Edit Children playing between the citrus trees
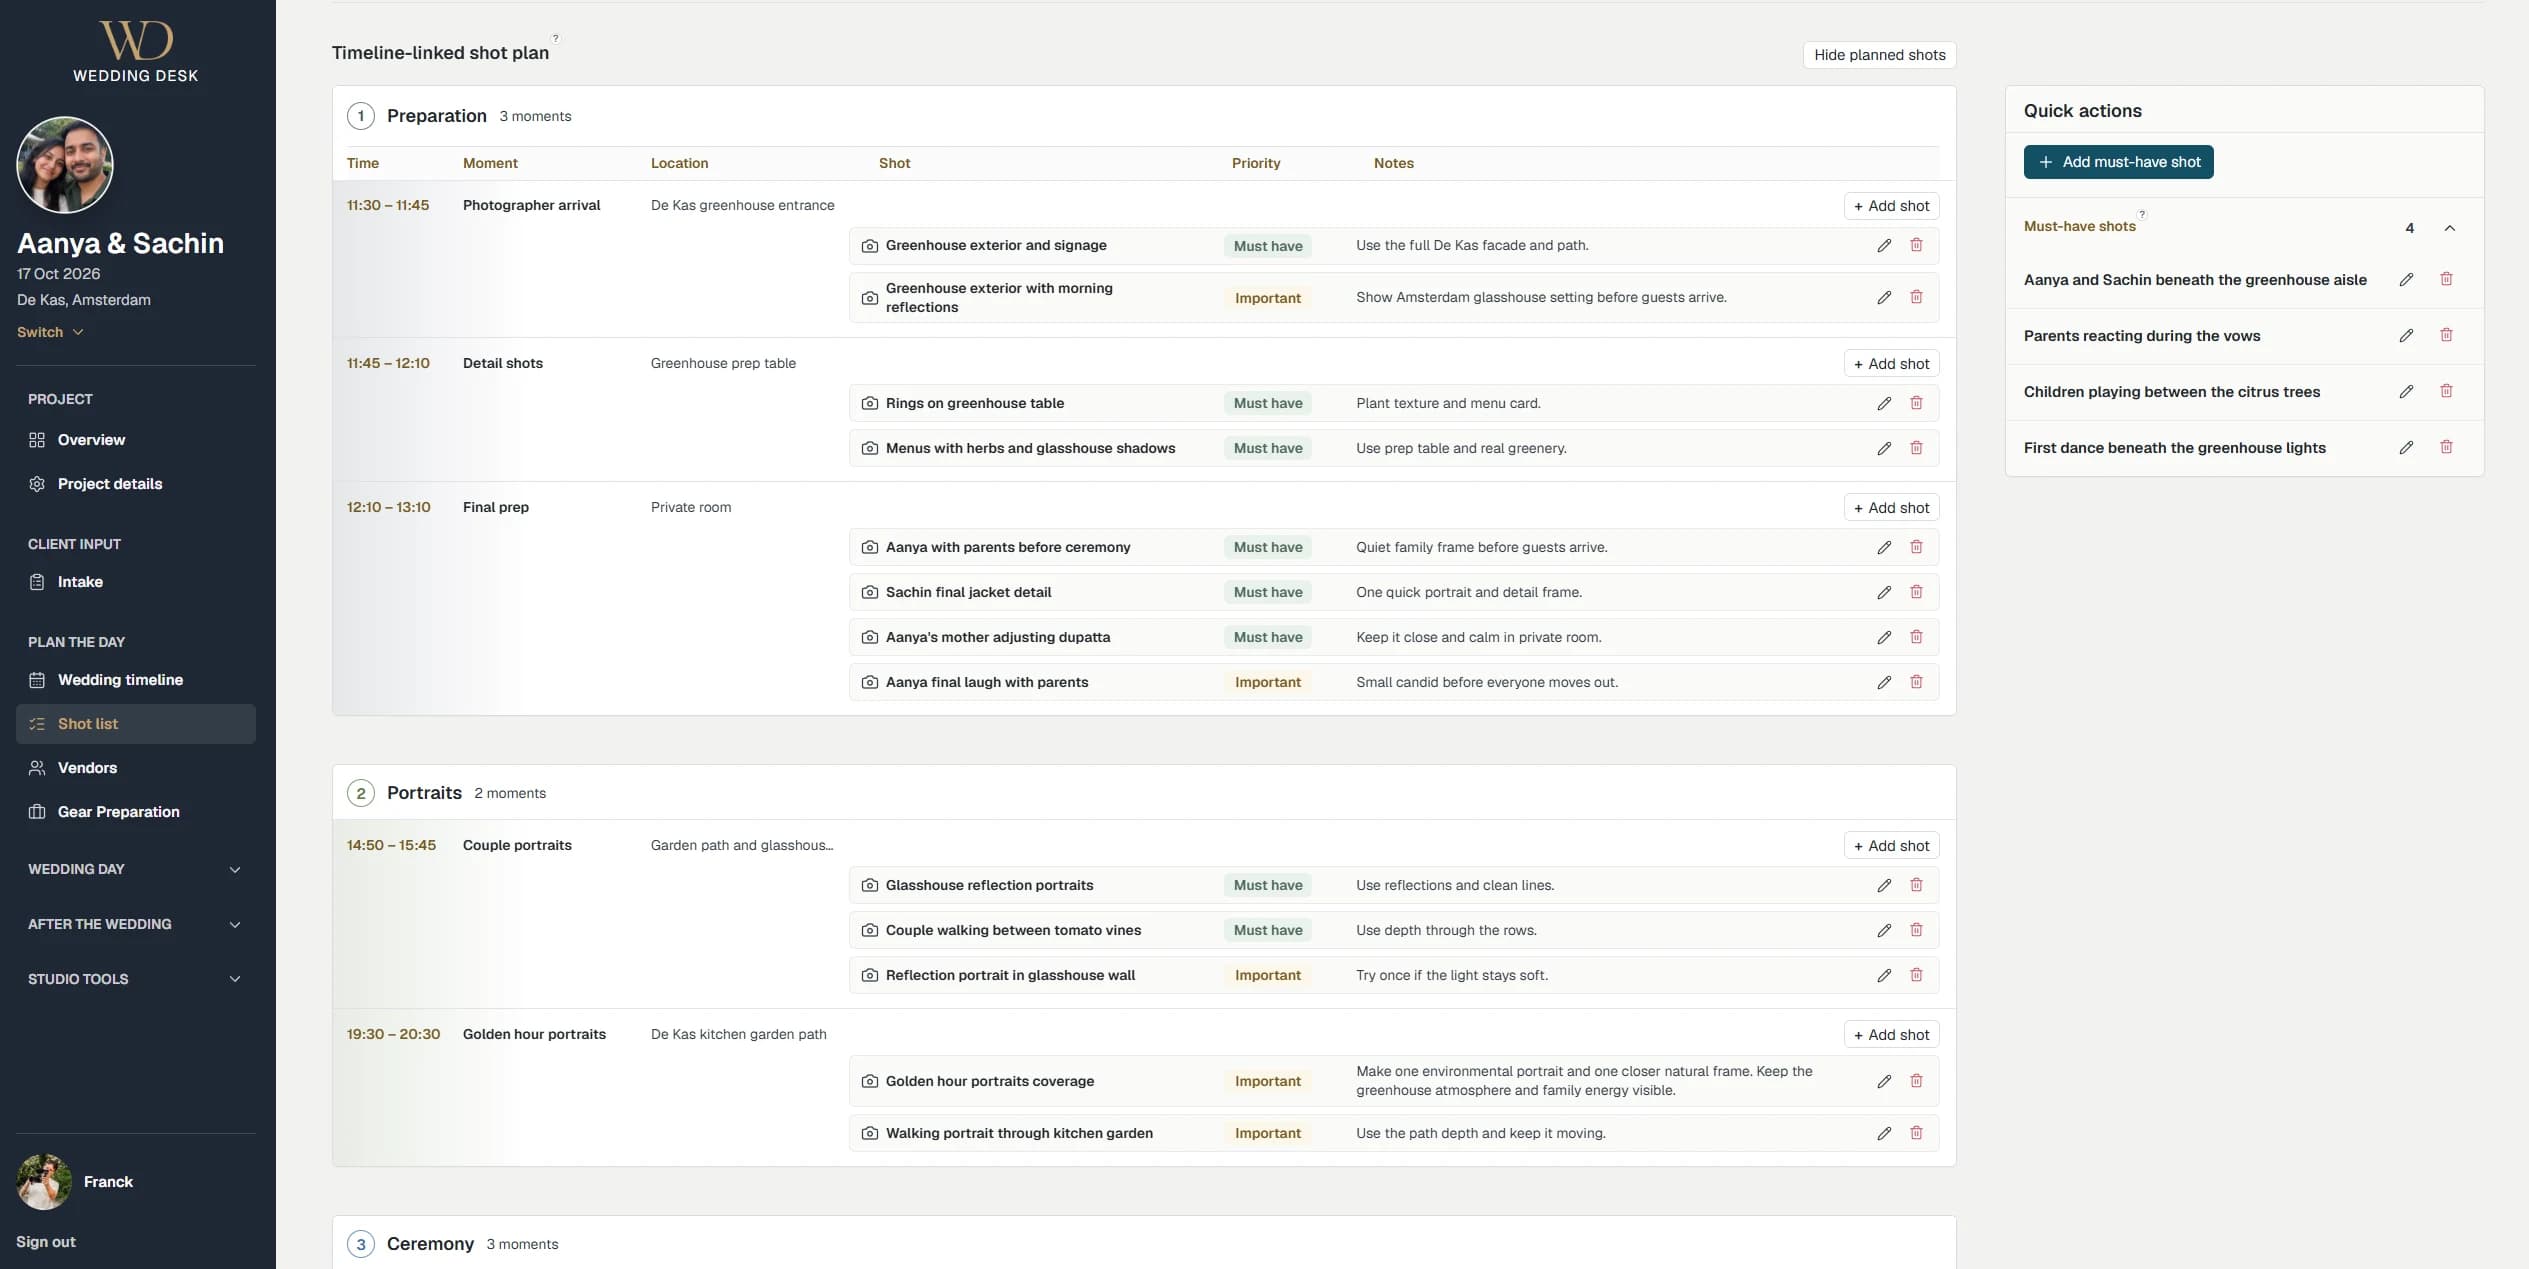Viewport: 2529px width, 1269px height. 2406,392
